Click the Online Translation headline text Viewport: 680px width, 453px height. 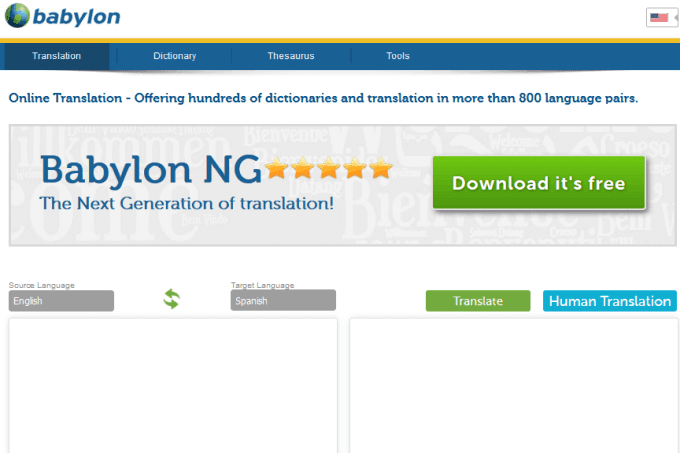pos(323,98)
